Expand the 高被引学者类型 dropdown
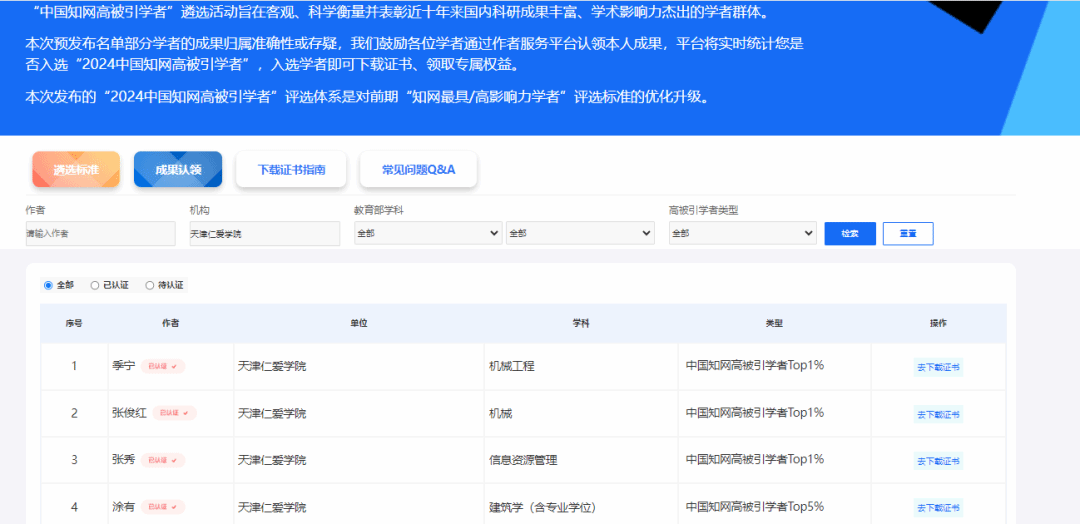The height and width of the screenshot is (524, 1080). point(743,233)
